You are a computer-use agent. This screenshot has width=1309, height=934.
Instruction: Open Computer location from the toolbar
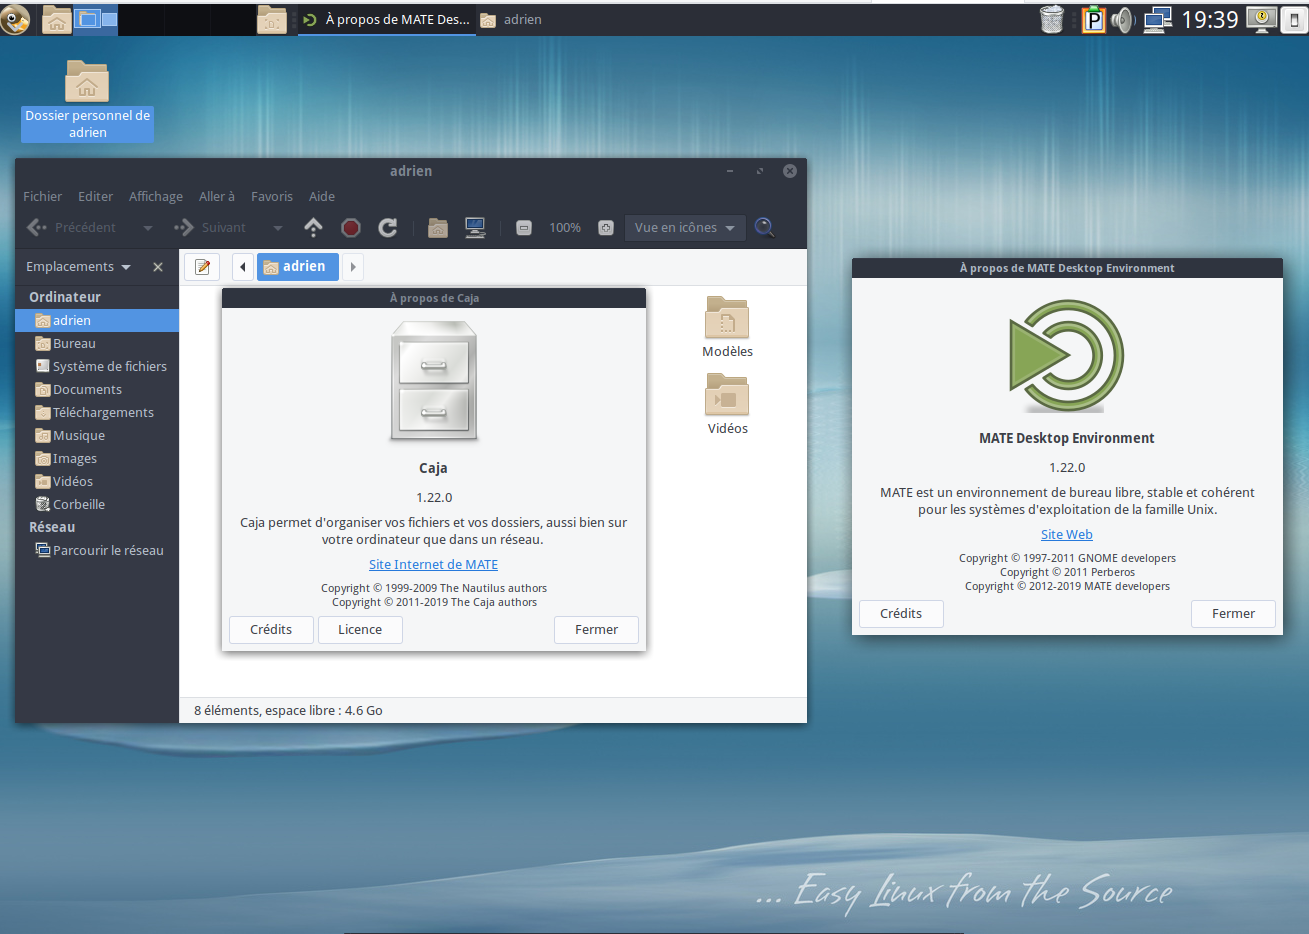[x=475, y=228]
